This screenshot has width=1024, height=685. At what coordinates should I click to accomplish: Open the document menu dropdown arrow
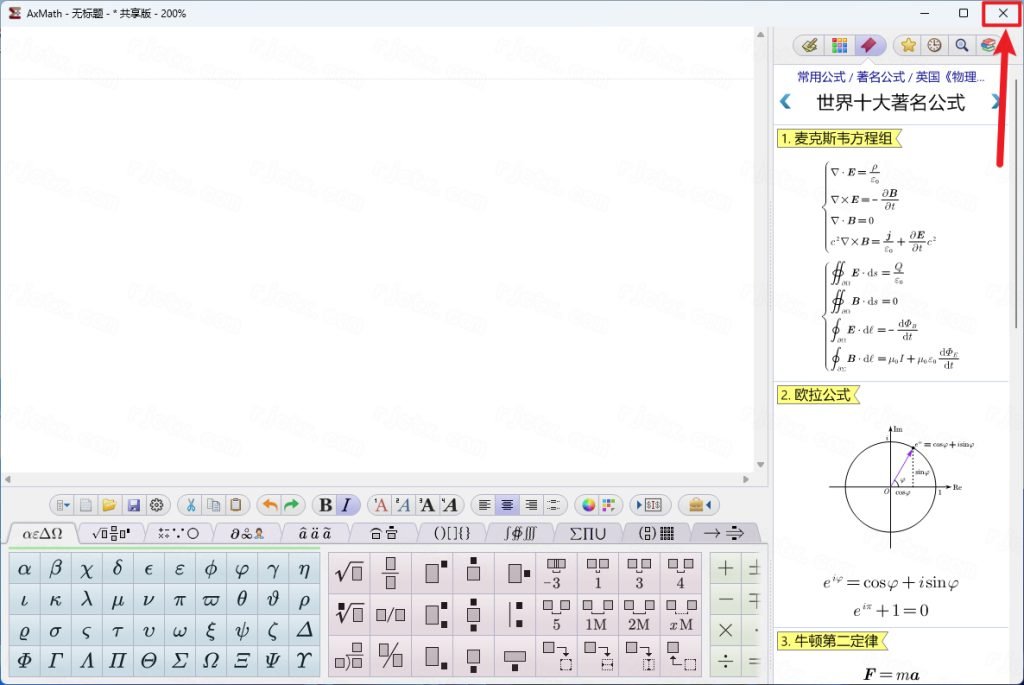coord(63,505)
